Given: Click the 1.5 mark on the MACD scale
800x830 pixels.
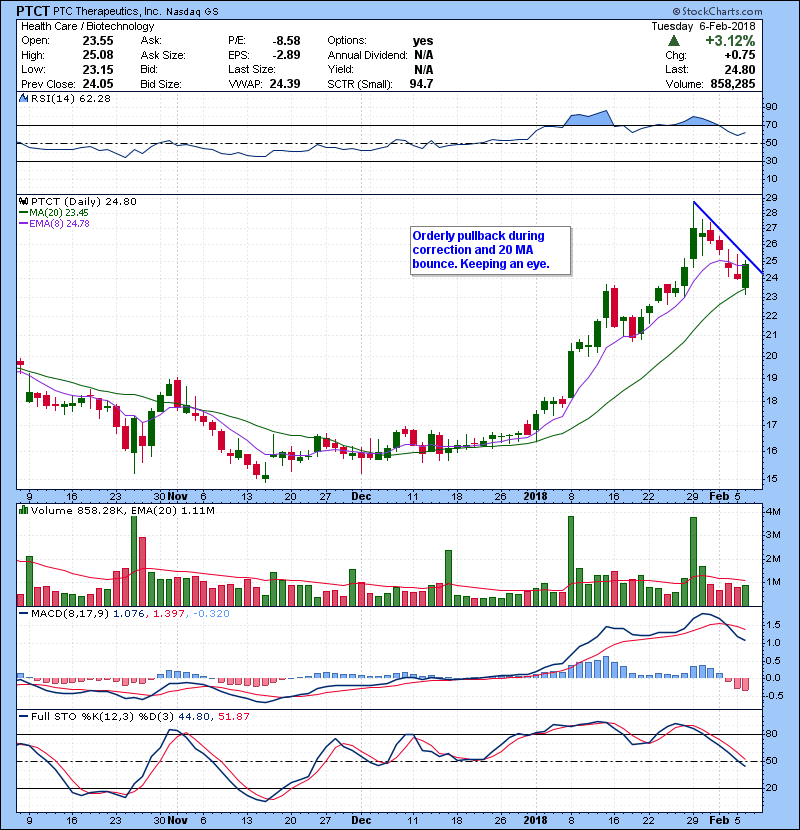Looking at the screenshot, I should pyautogui.click(x=774, y=625).
